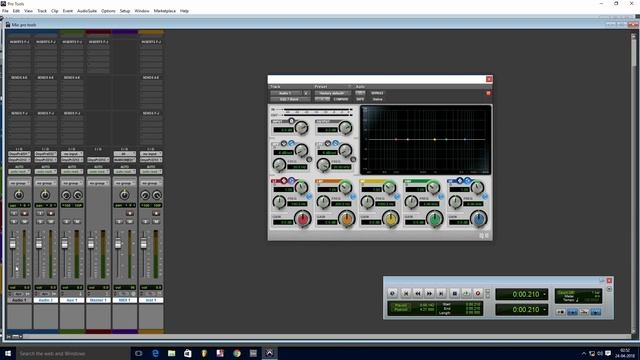This screenshot has height=360, width=640.
Task: Toggle the Tempo Ruler Enable conductor button
Action: (x=596, y=312)
